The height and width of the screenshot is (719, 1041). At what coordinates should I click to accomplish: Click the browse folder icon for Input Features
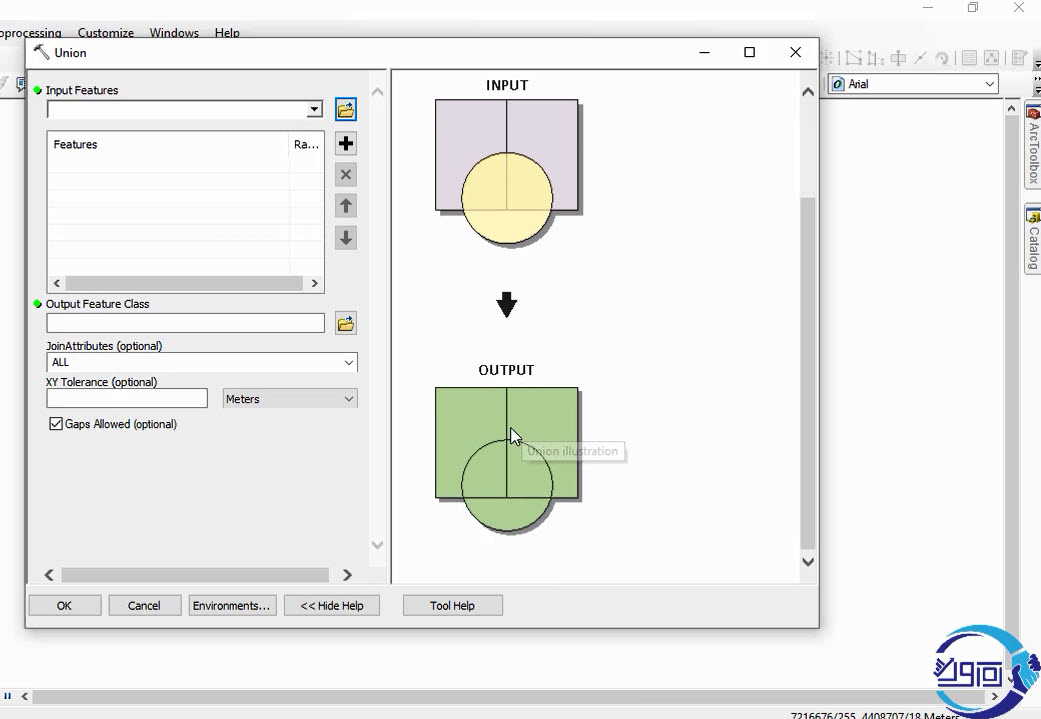[346, 109]
